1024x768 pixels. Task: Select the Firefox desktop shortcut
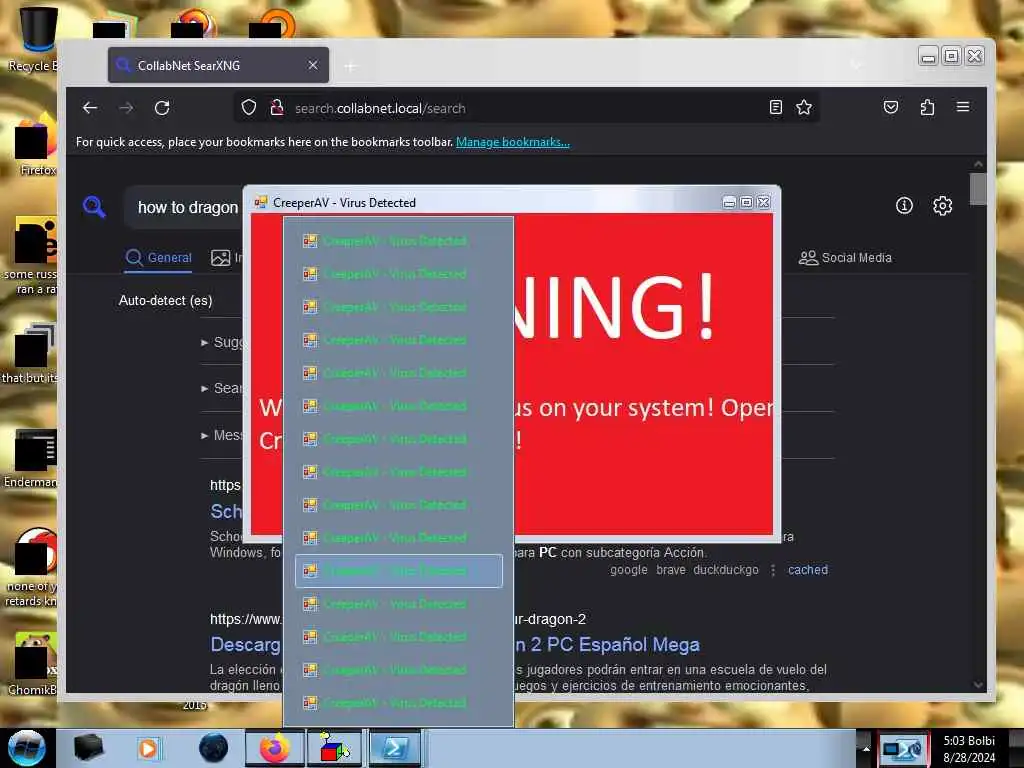(34, 145)
